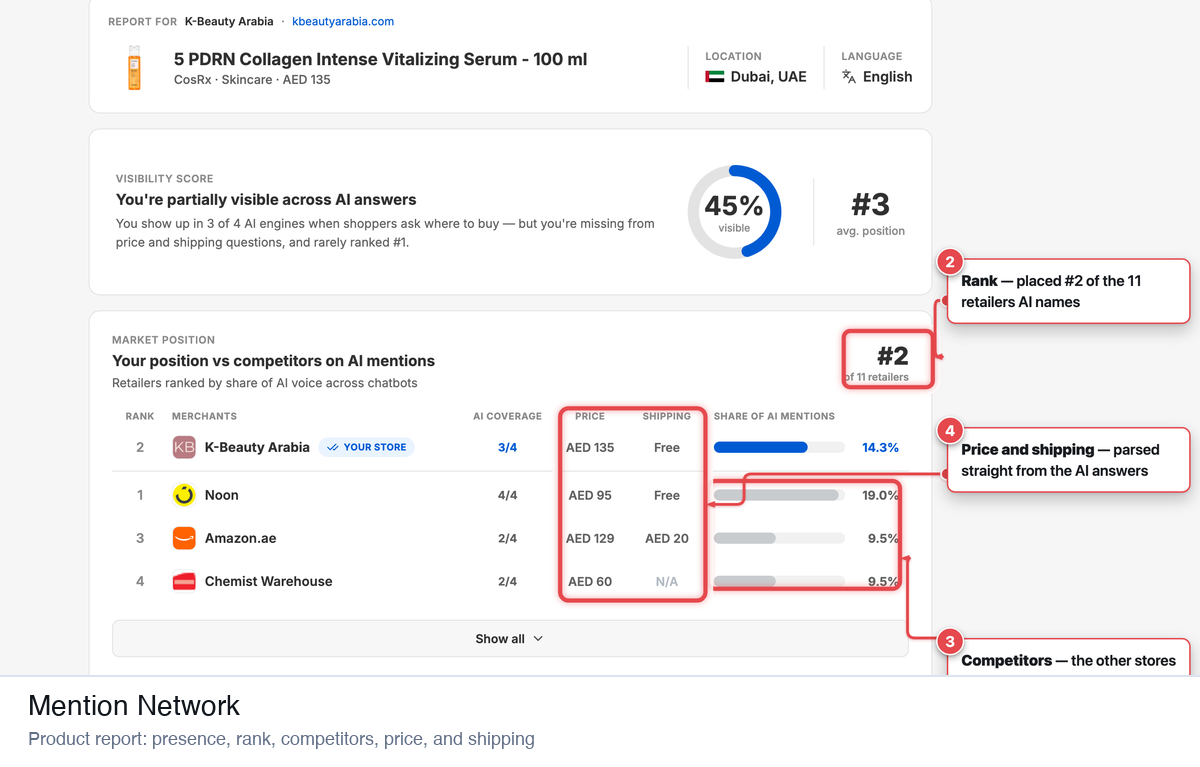1200x767 pixels.
Task: Click the PRICE column header
Action: (590, 416)
